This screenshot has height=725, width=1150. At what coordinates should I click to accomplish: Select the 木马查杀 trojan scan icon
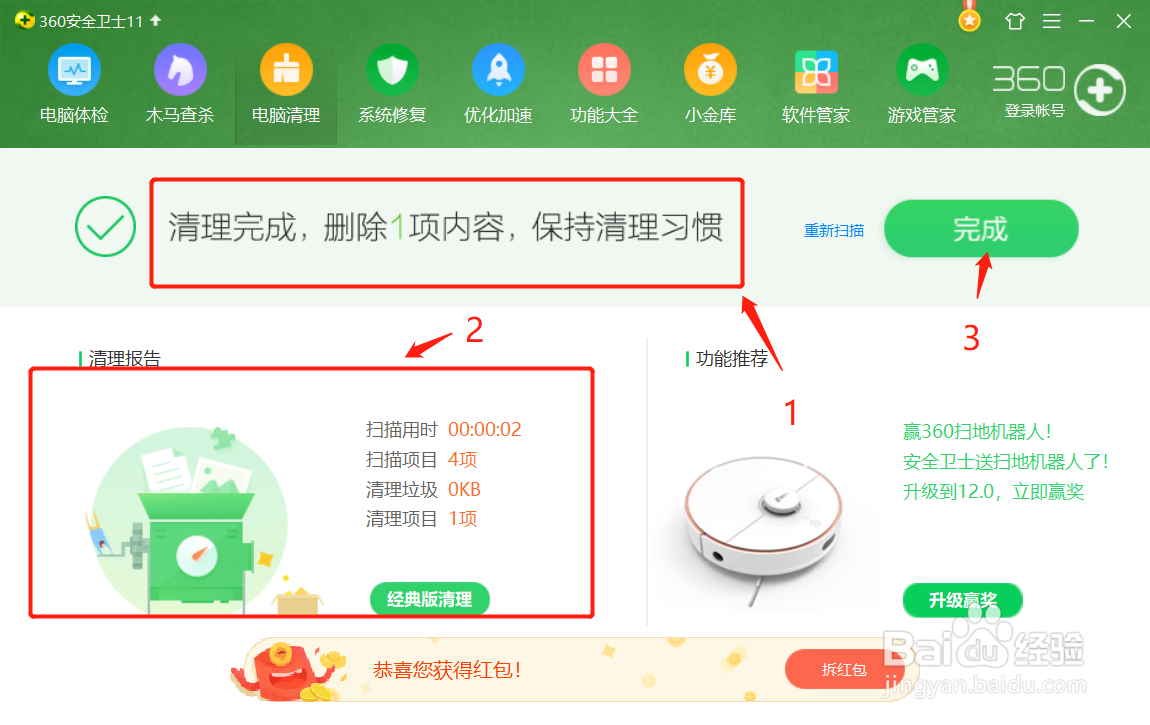point(180,70)
